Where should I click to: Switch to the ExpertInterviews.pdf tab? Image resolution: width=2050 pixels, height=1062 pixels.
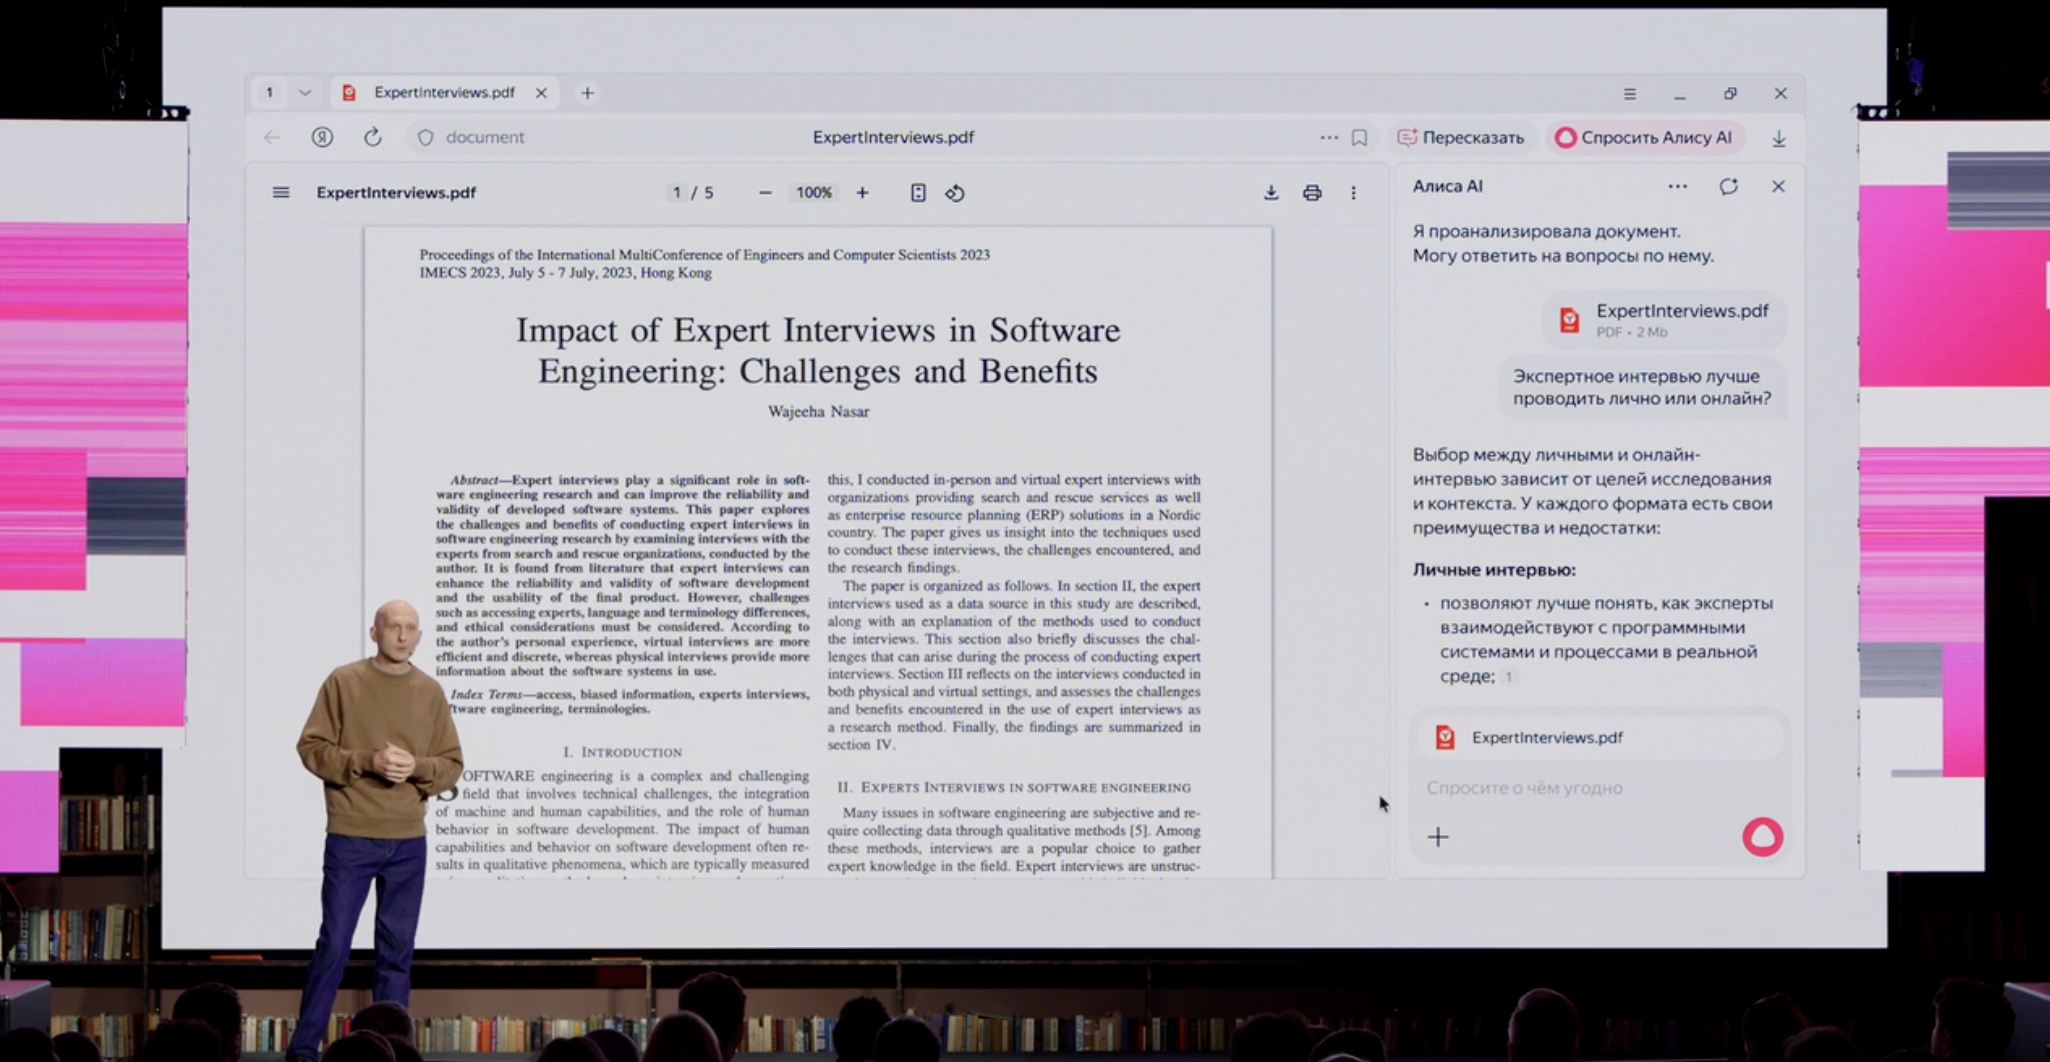(444, 93)
